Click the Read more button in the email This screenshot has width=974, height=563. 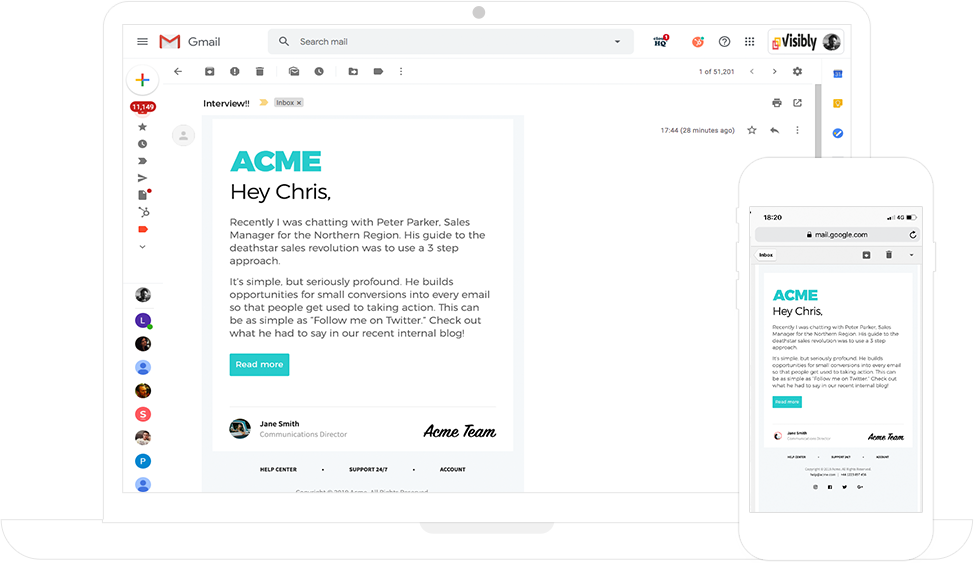(x=259, y=365)
